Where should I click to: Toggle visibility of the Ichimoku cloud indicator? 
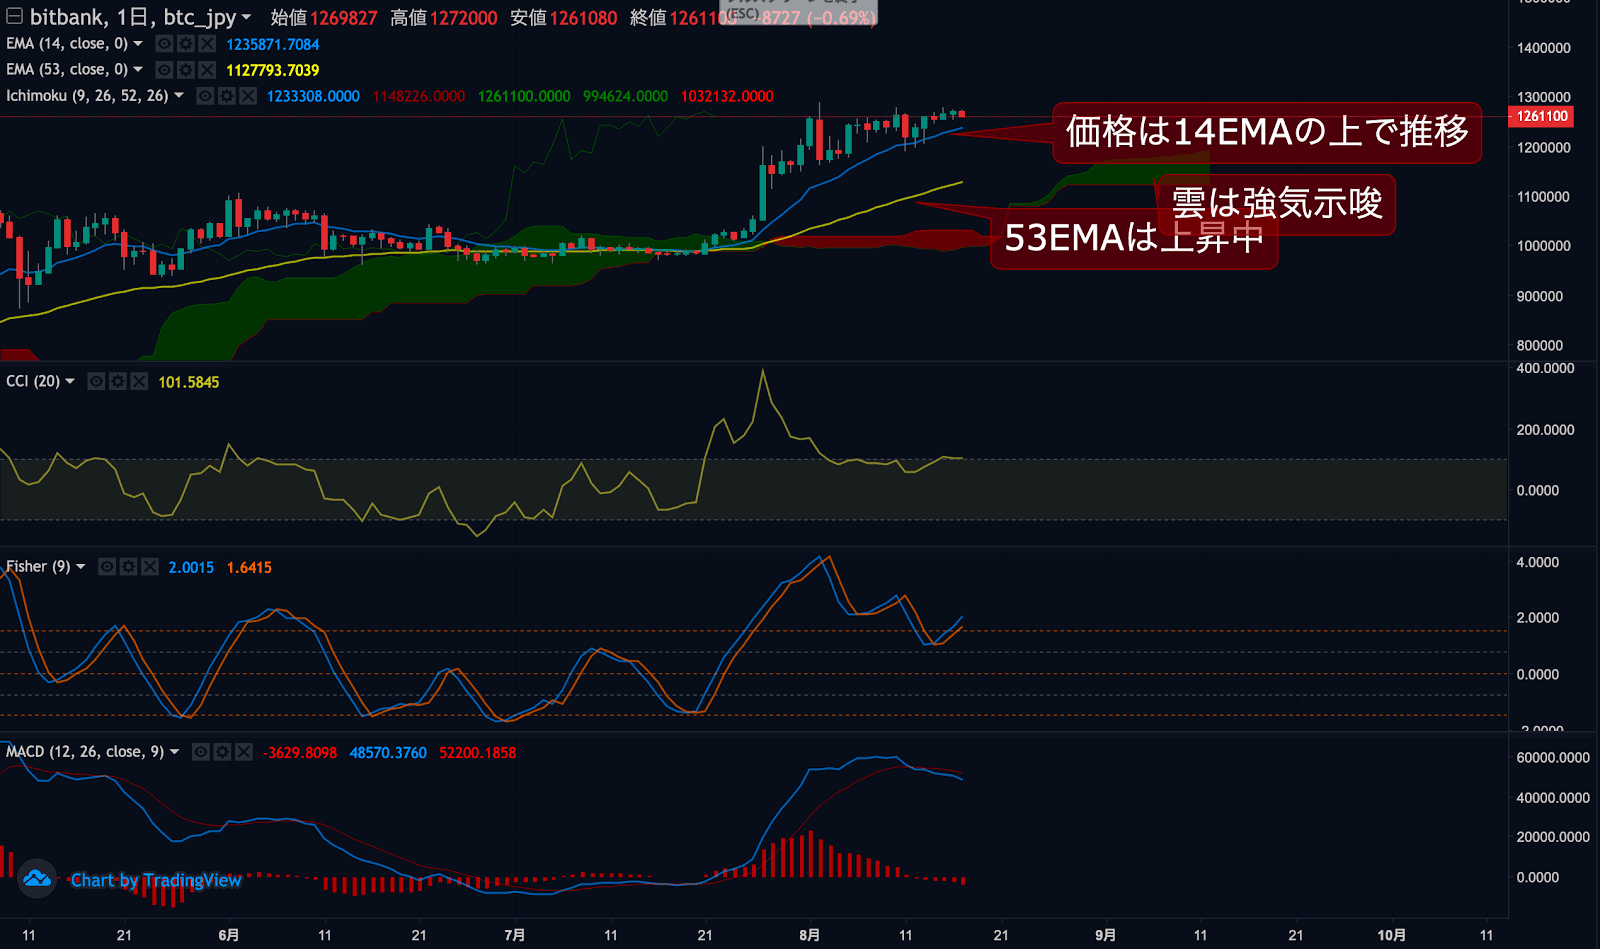(205, 96)
